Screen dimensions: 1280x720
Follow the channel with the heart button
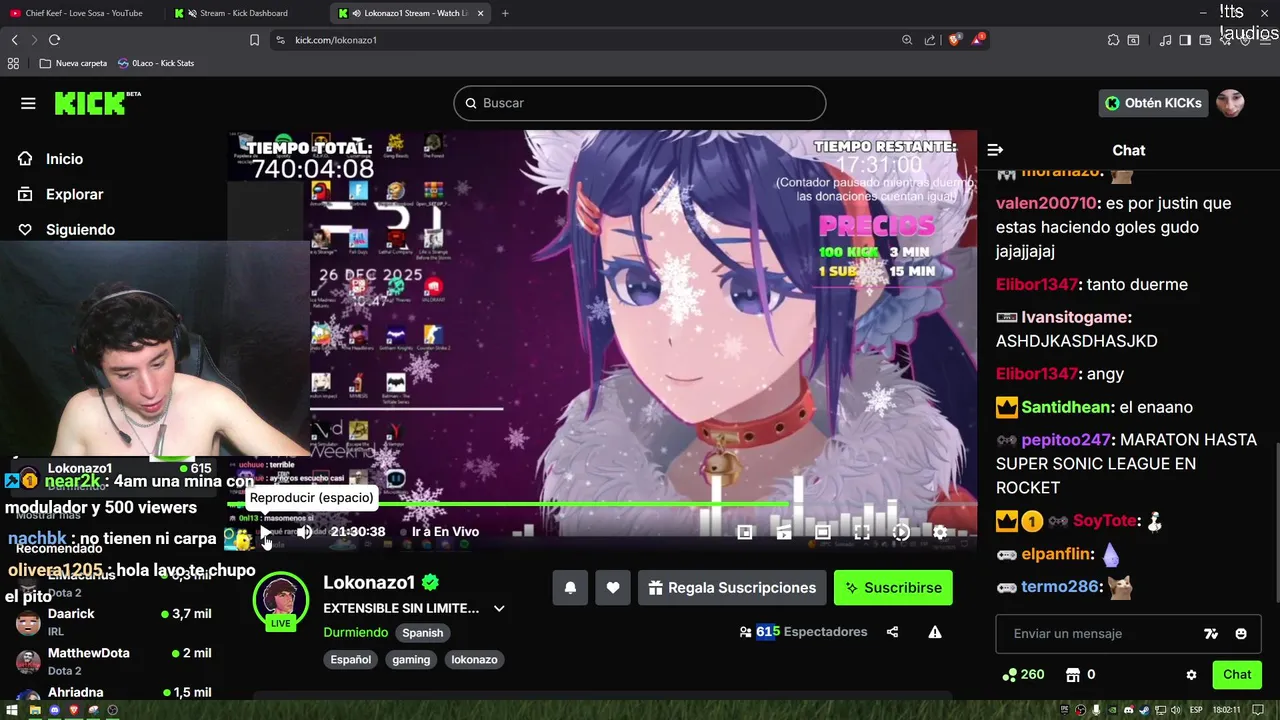pyautogui.click(x=613, y=588)
